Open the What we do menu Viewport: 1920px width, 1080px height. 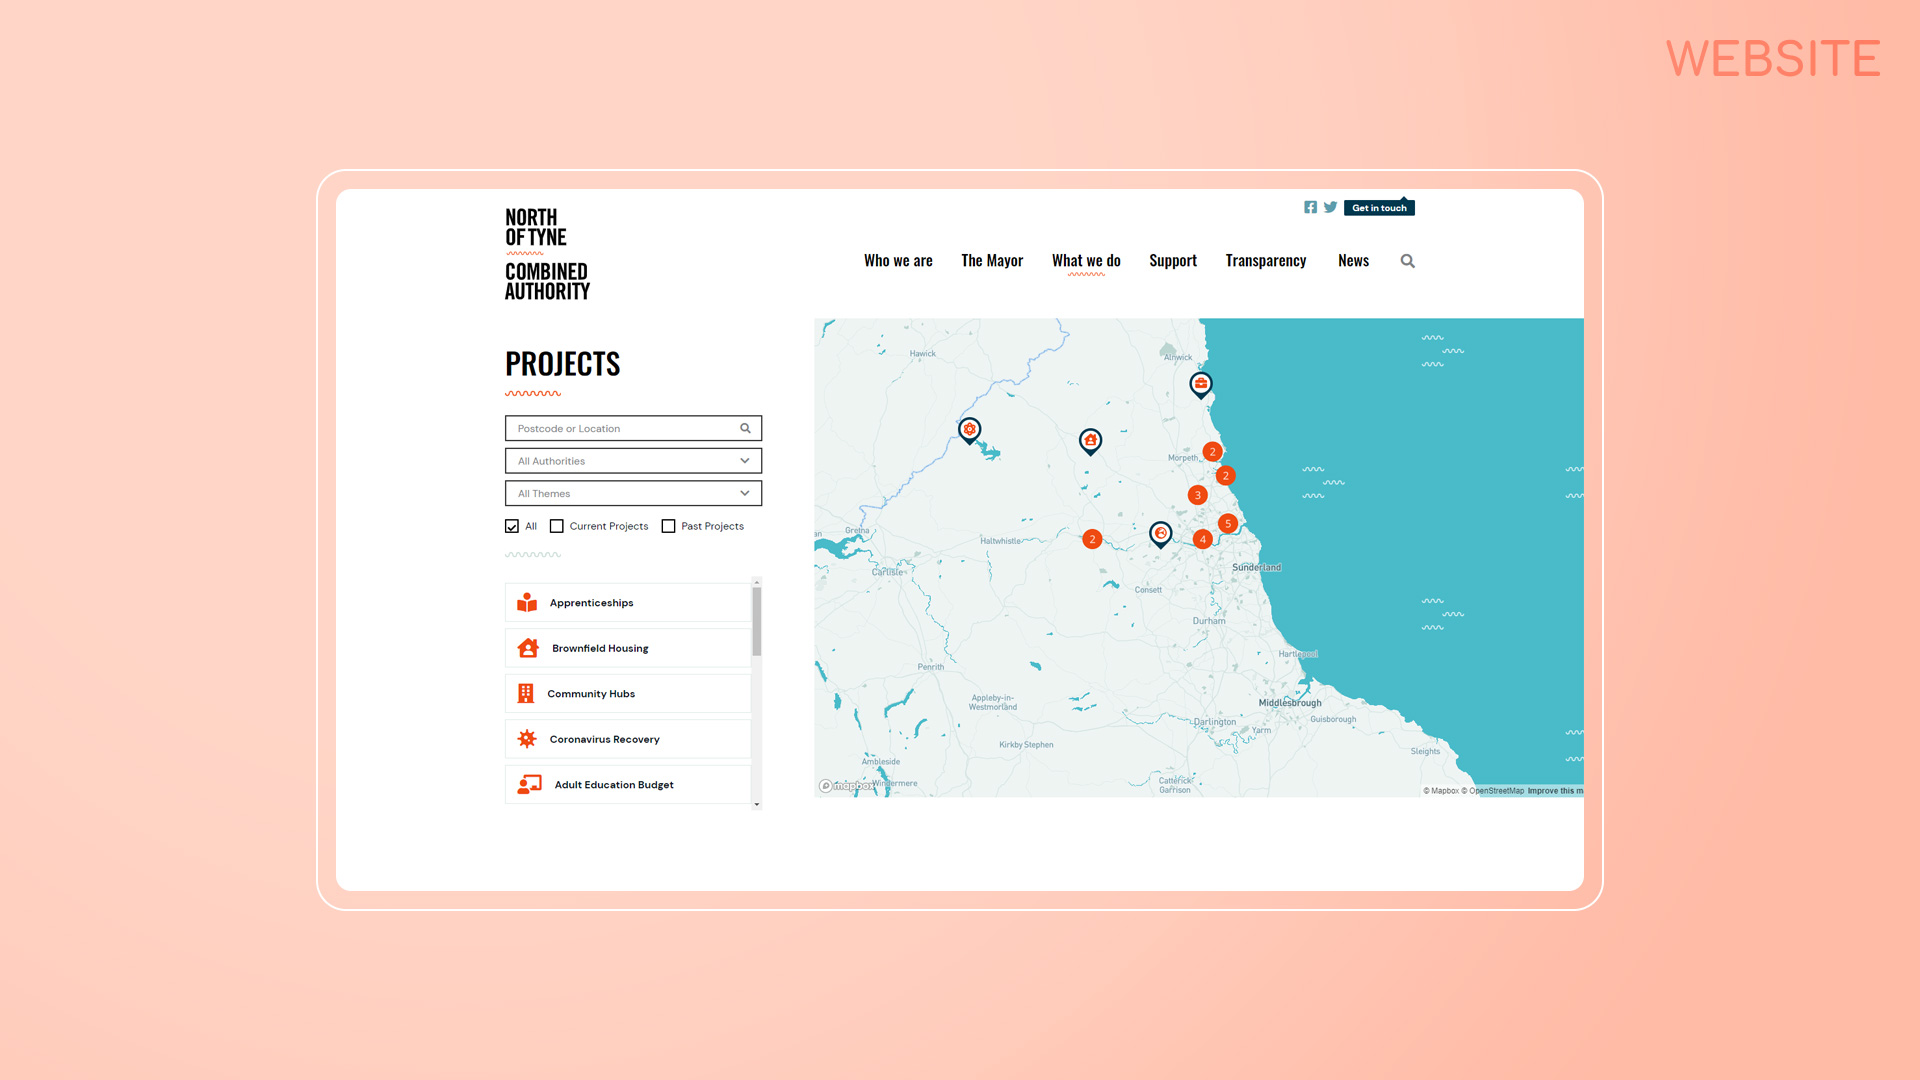coord(1086,261)
